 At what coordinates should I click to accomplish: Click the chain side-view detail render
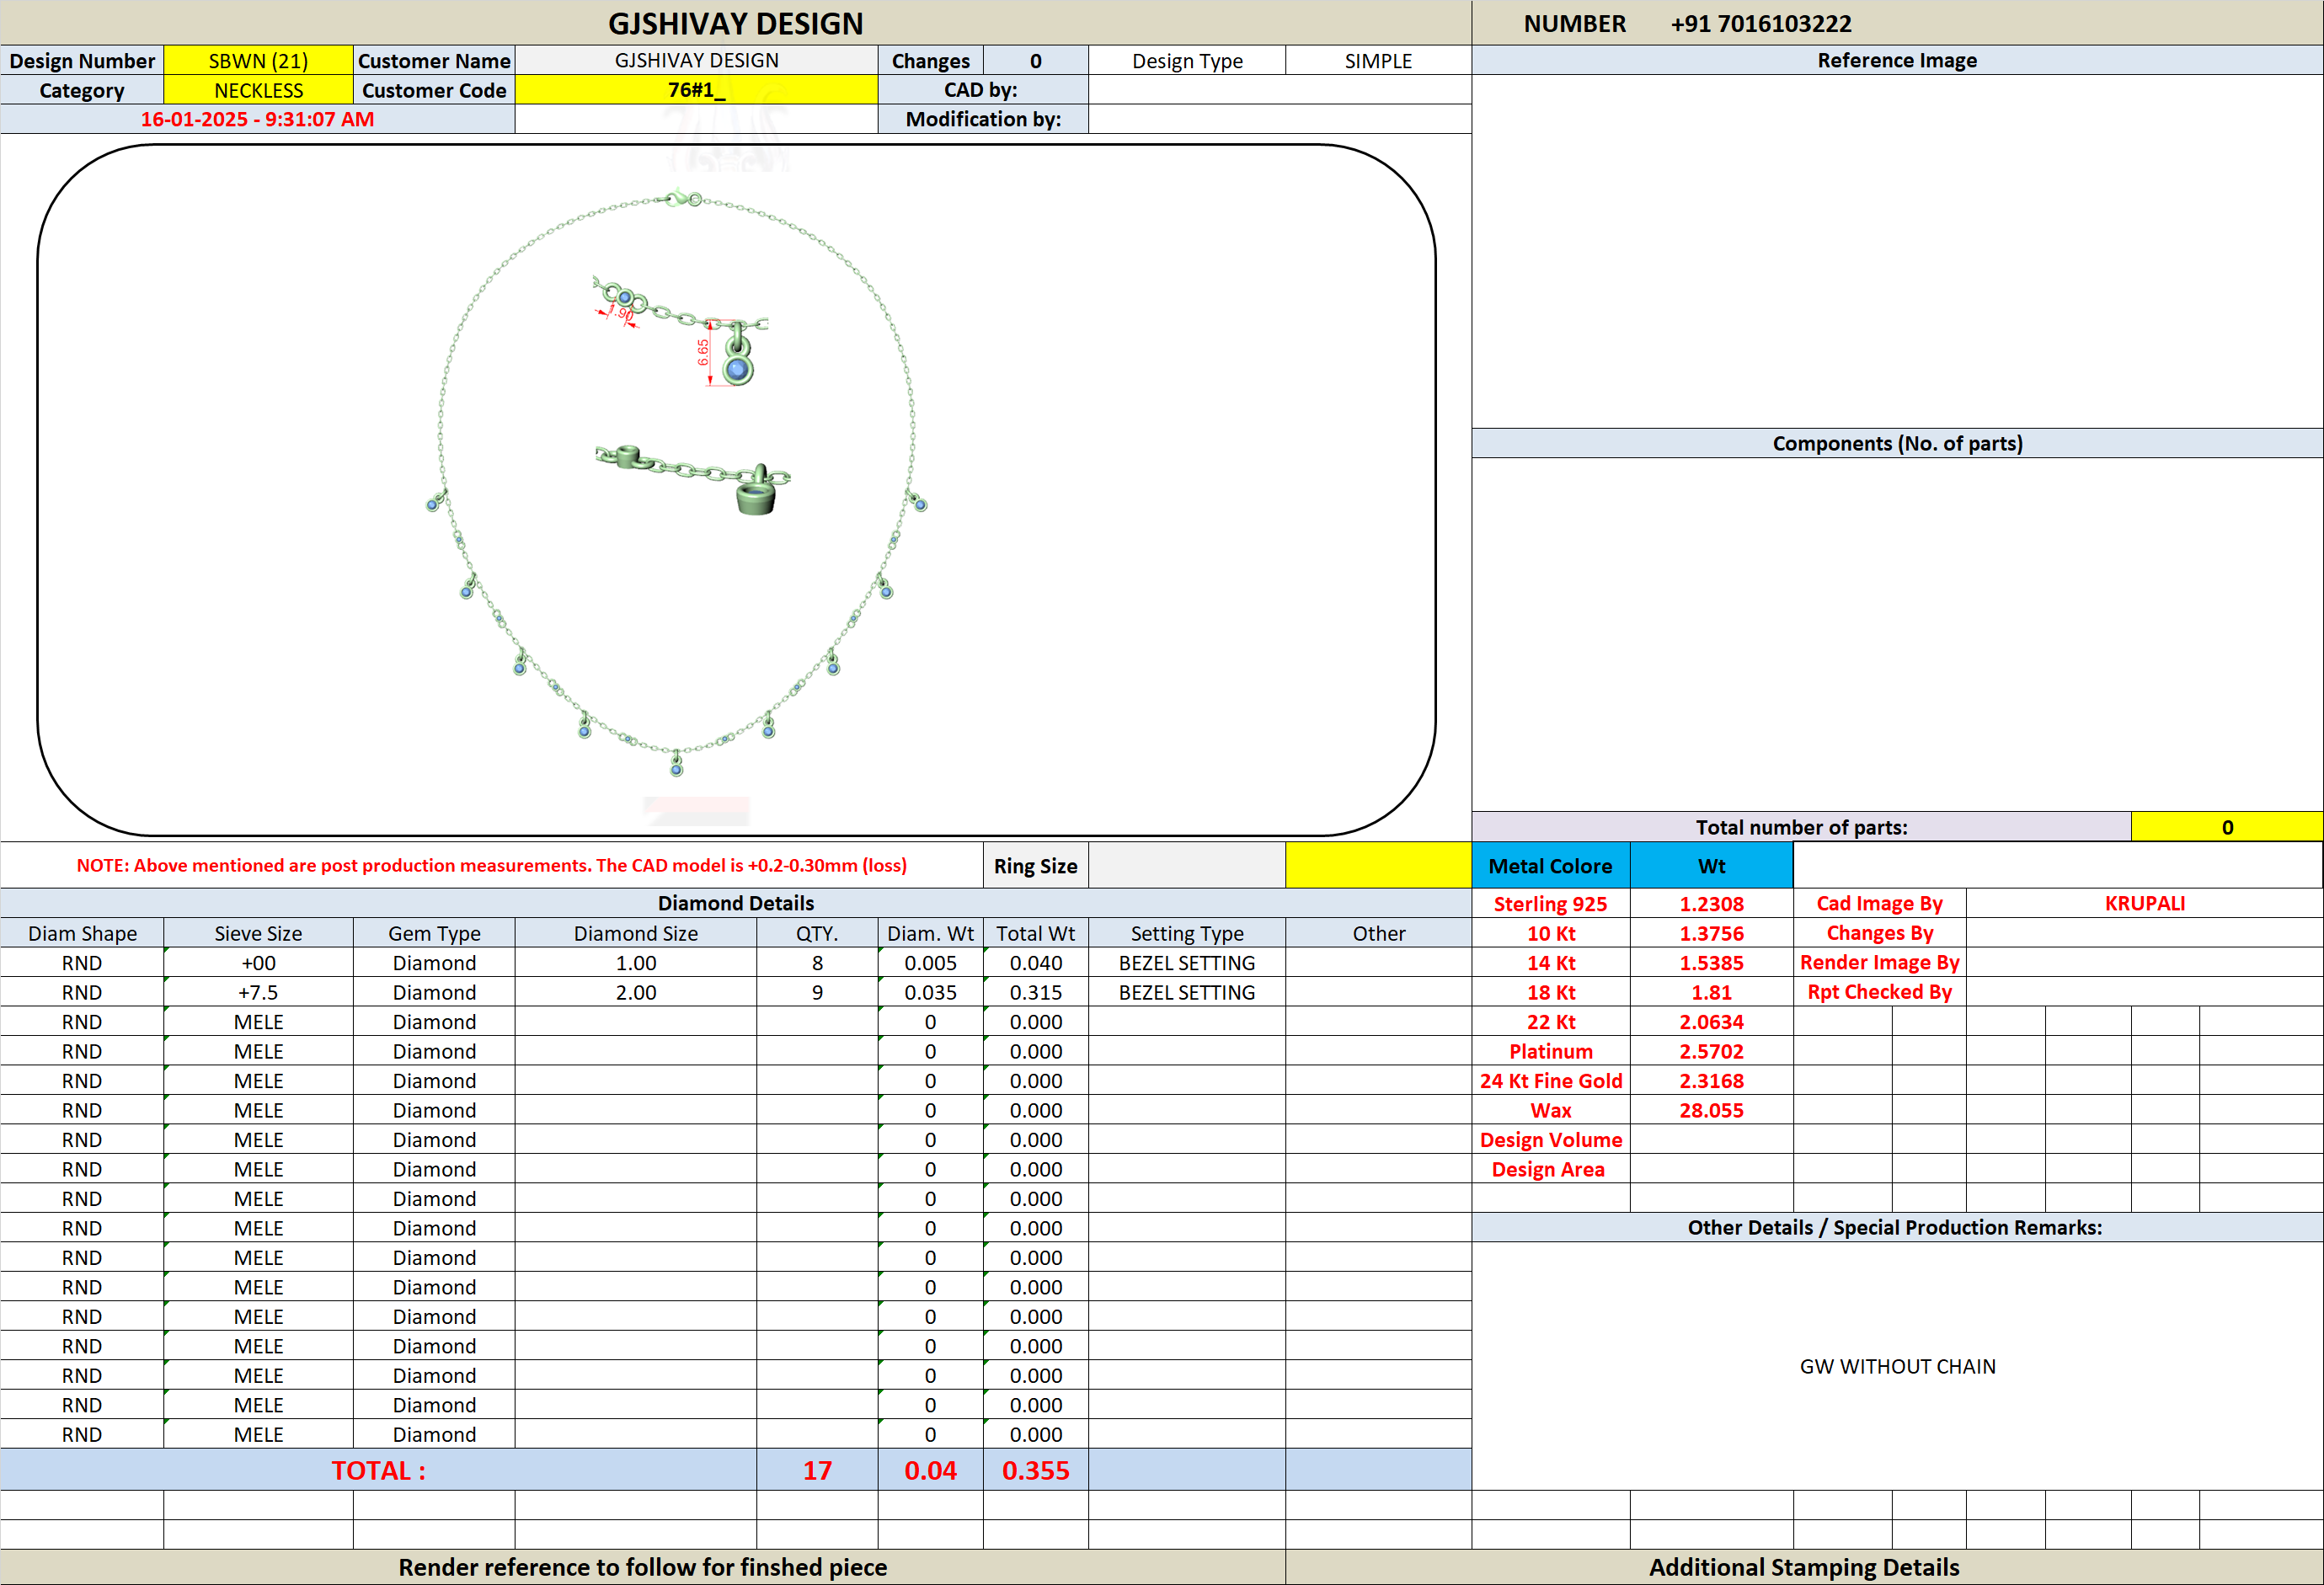[x=692, y=480]
